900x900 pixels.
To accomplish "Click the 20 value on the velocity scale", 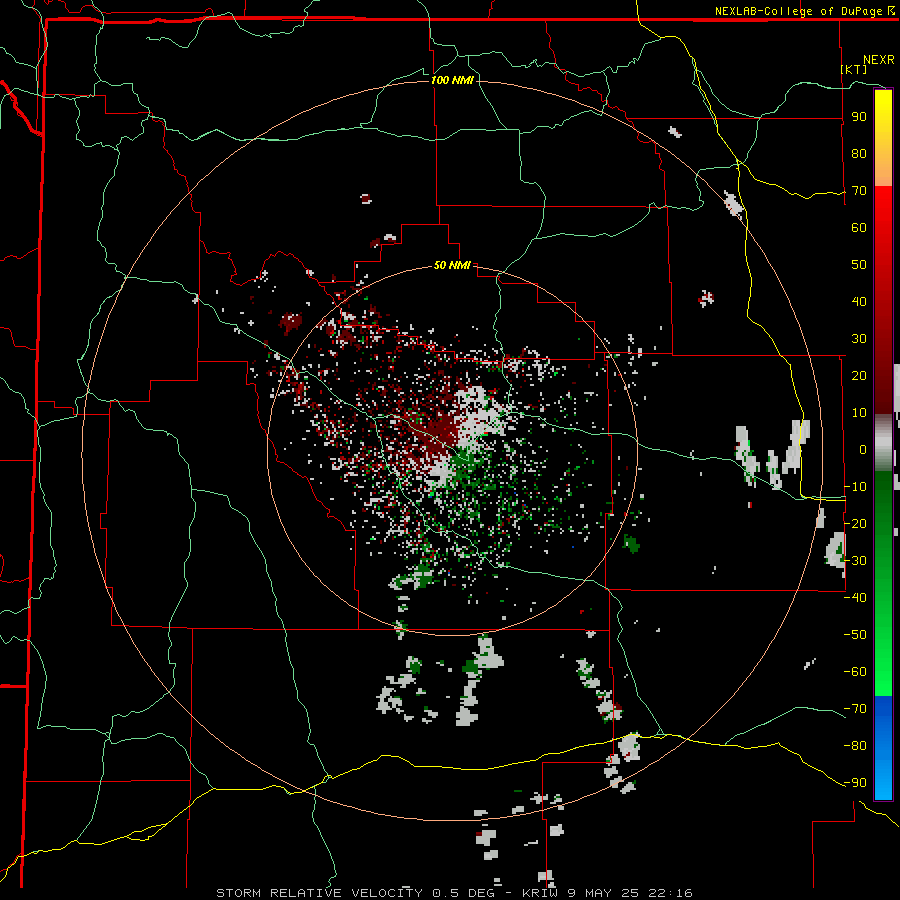I will point(859,375).
